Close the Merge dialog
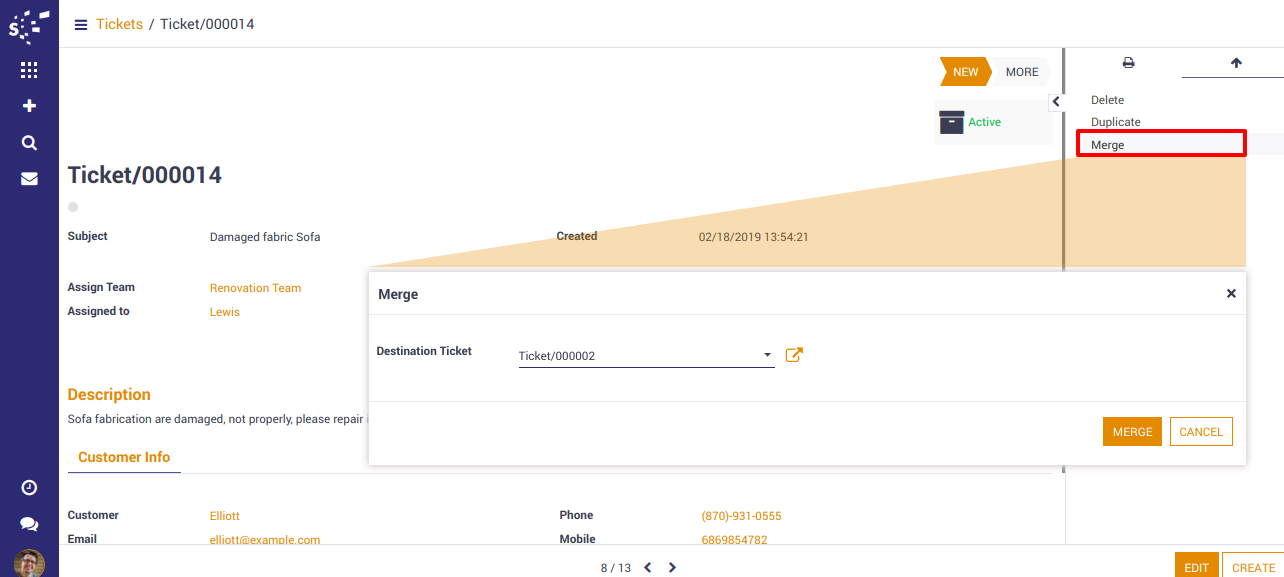This screenshot has height=577, width=1284. tap(1231, 294)
